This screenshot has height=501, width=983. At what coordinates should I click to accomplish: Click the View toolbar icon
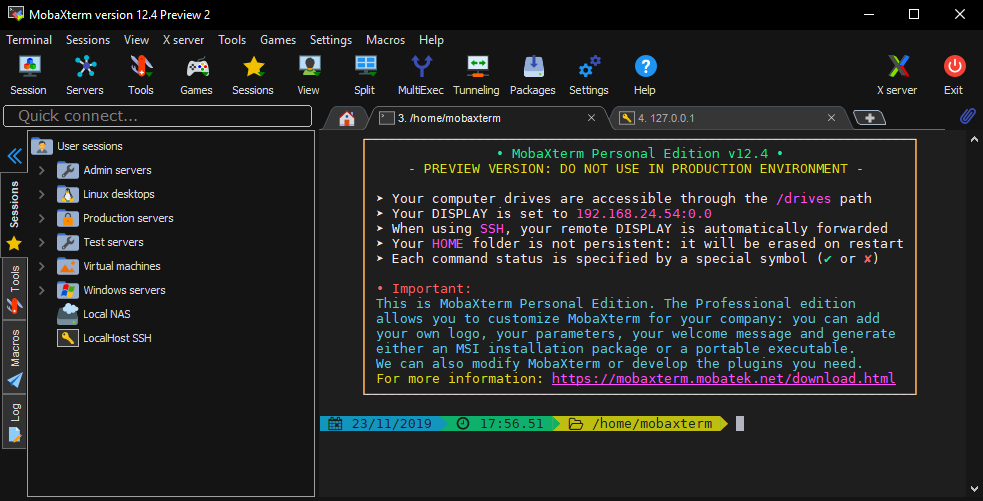coord(308,66)
